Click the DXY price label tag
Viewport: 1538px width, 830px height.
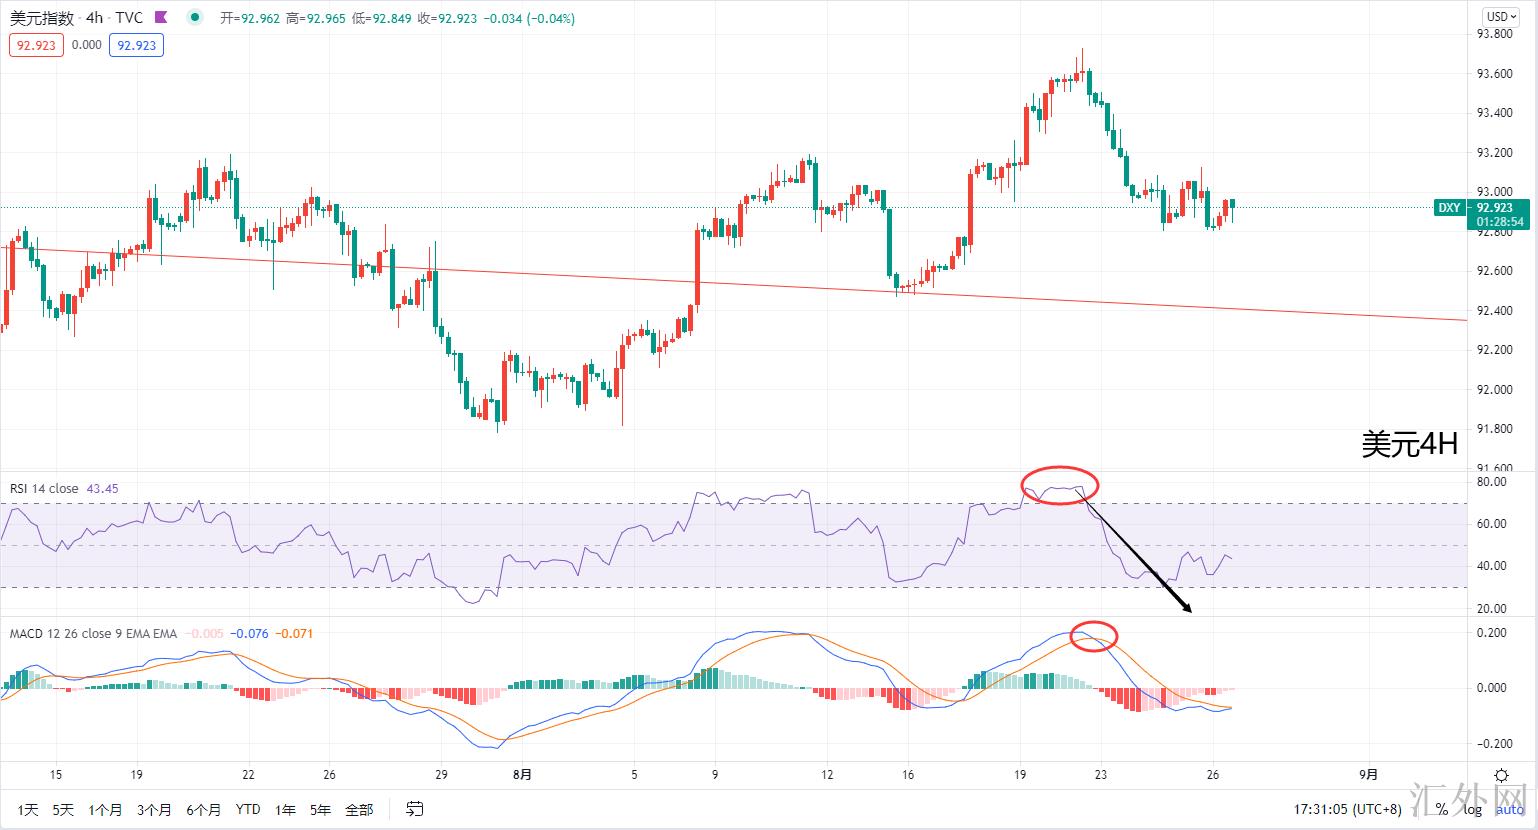tap(1449, 208)
